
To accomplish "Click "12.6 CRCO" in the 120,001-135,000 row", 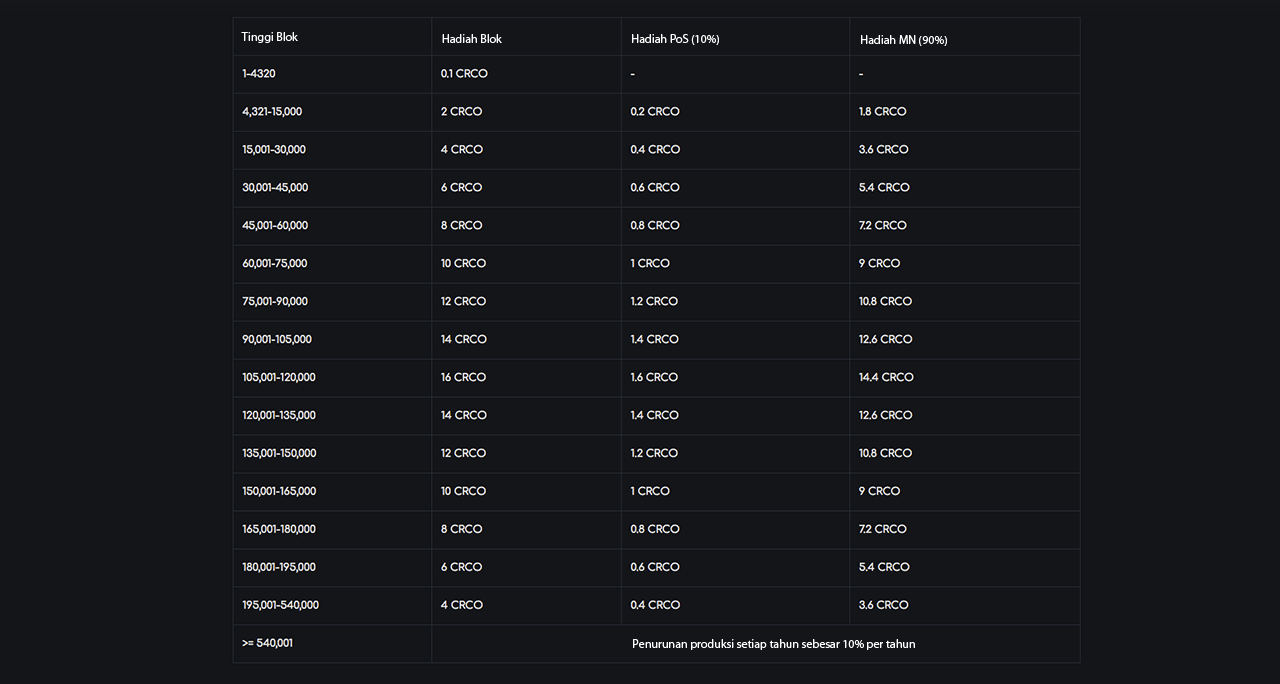I will pyautogui.click(x=886, y=416).
